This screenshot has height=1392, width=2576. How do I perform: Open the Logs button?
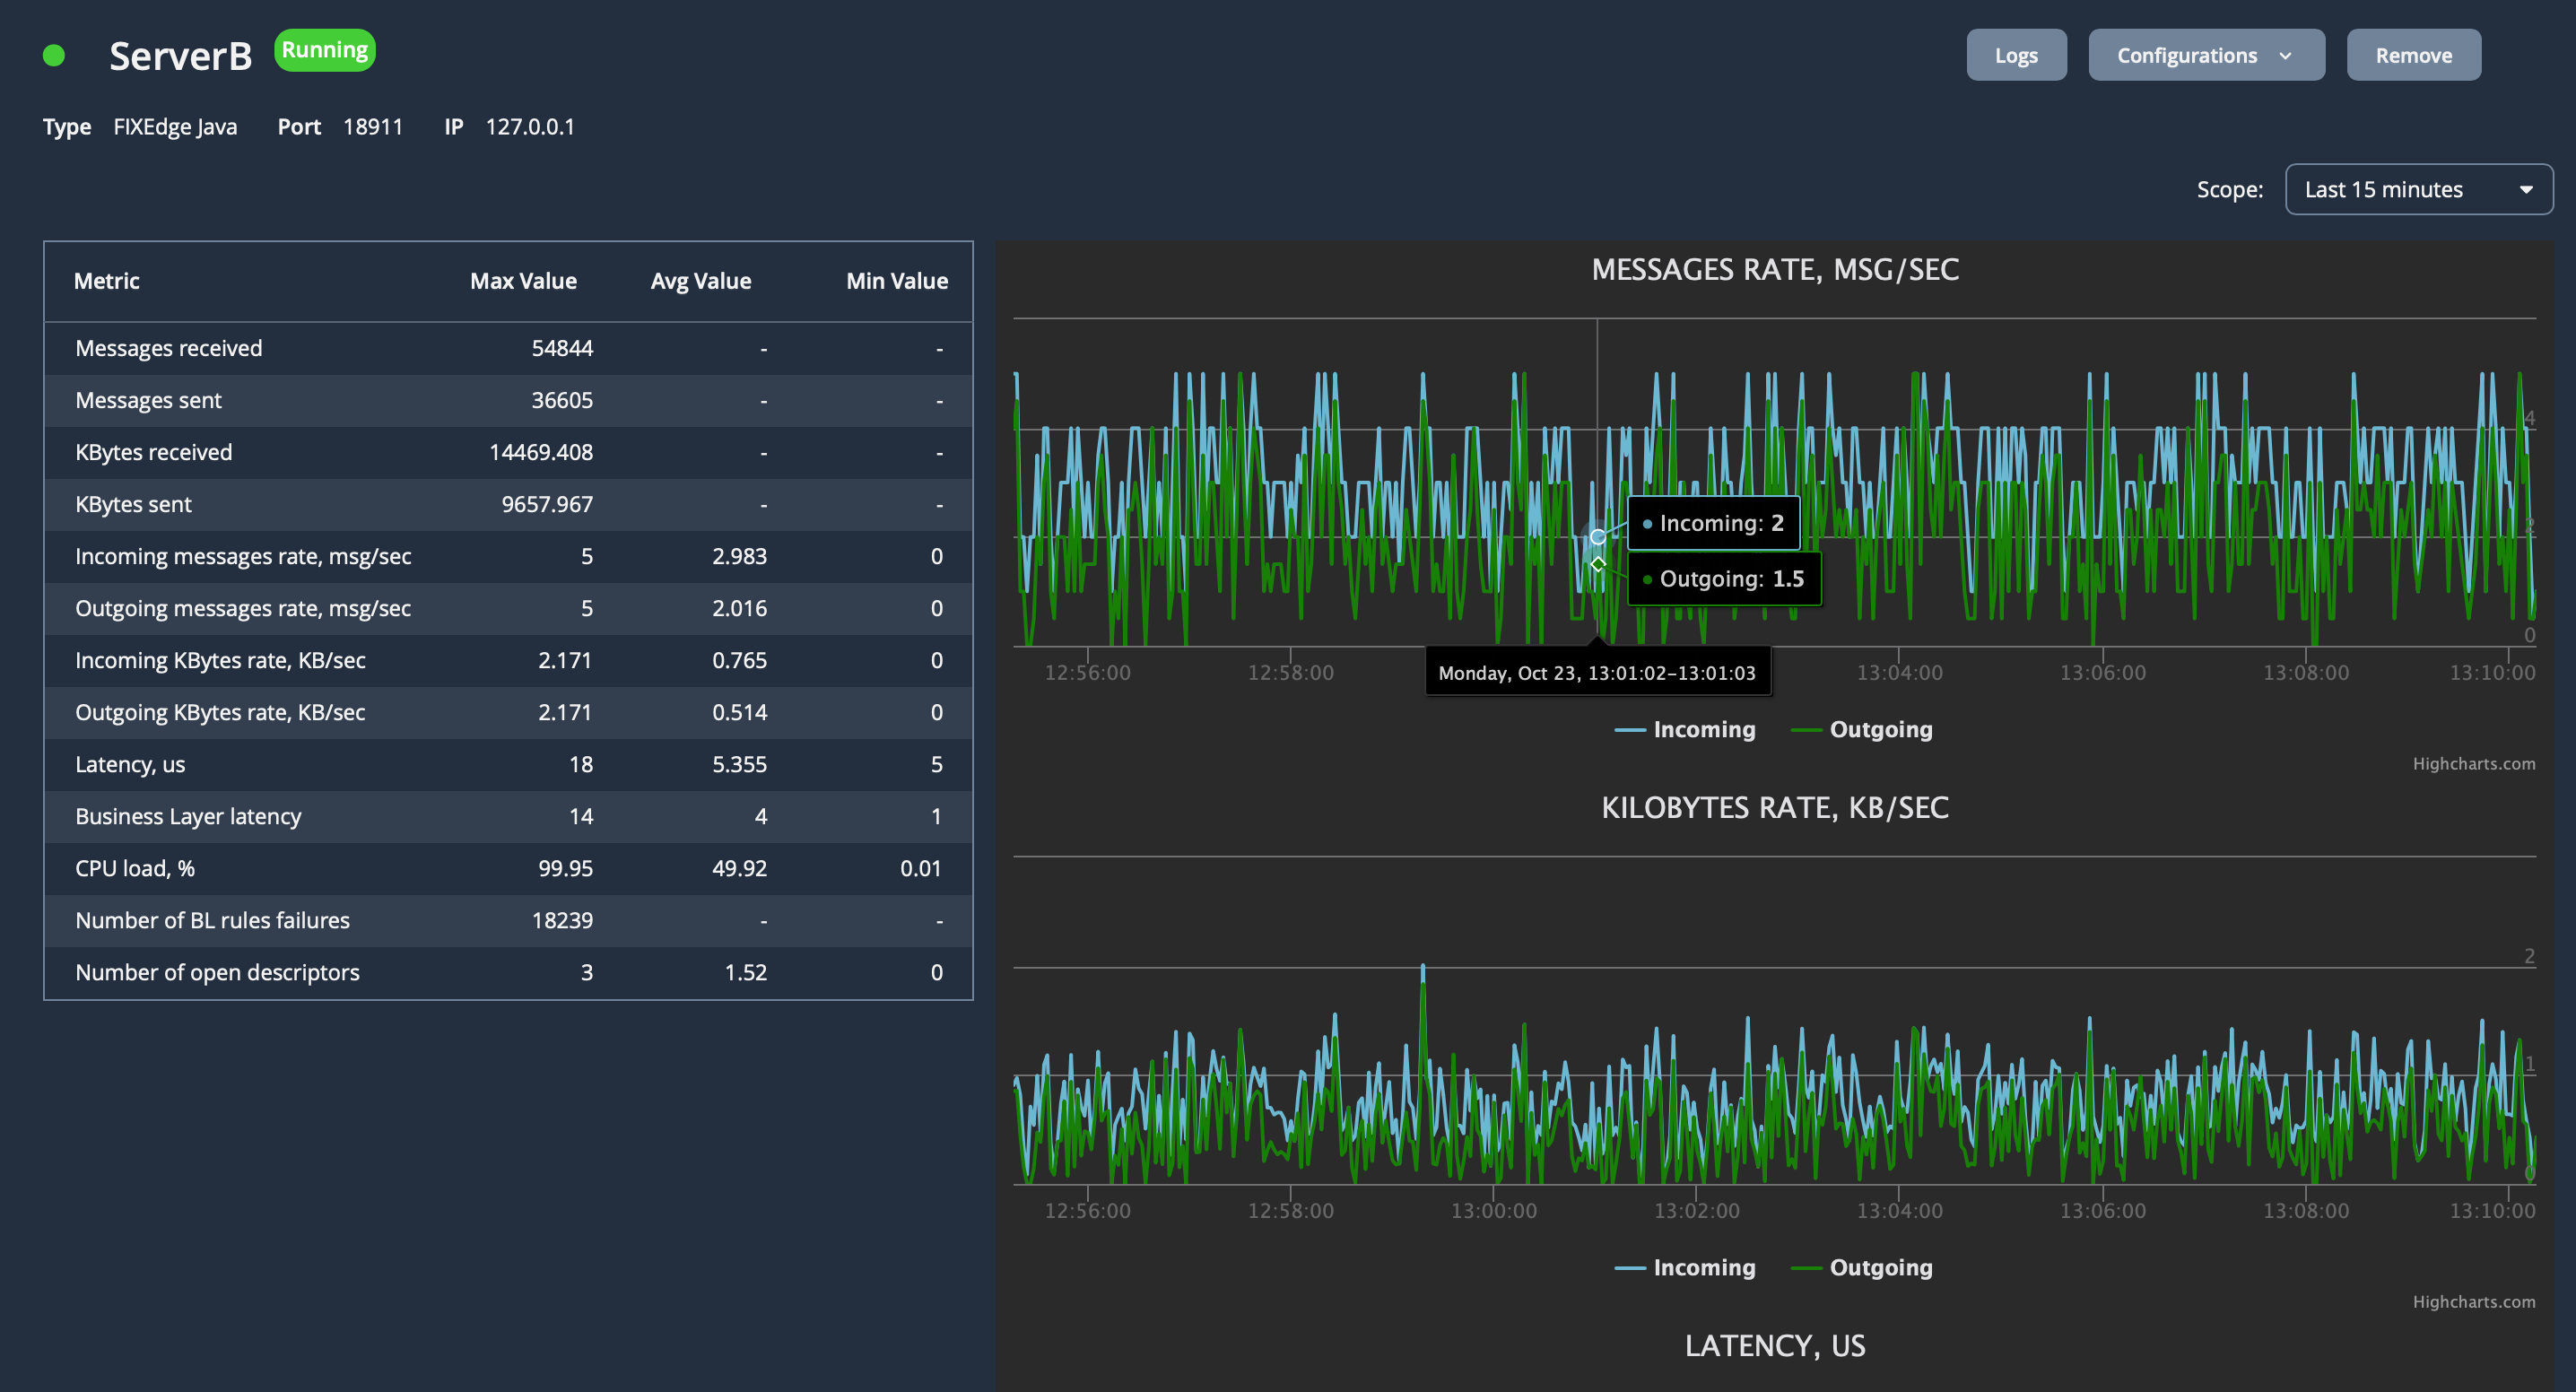pos(2015,56)
